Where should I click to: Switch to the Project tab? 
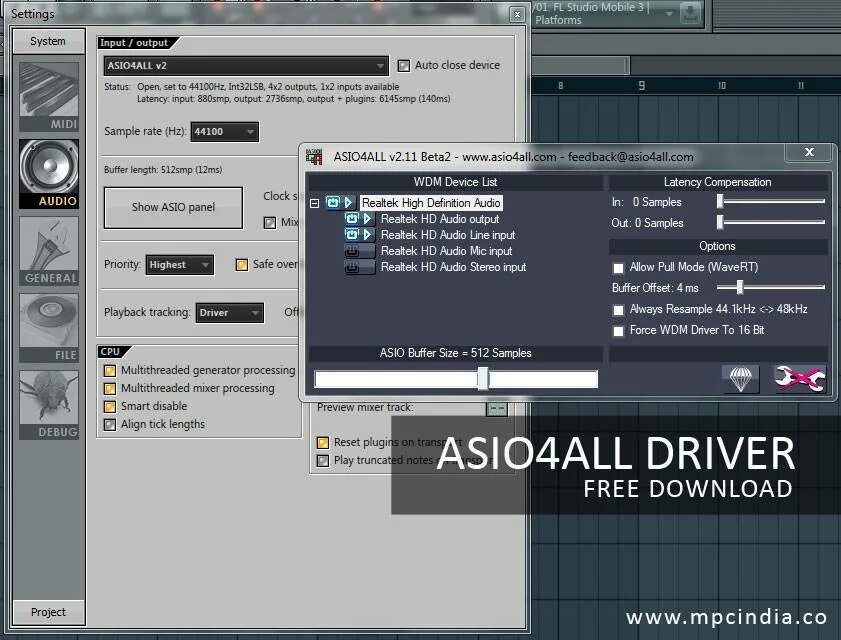48,612
